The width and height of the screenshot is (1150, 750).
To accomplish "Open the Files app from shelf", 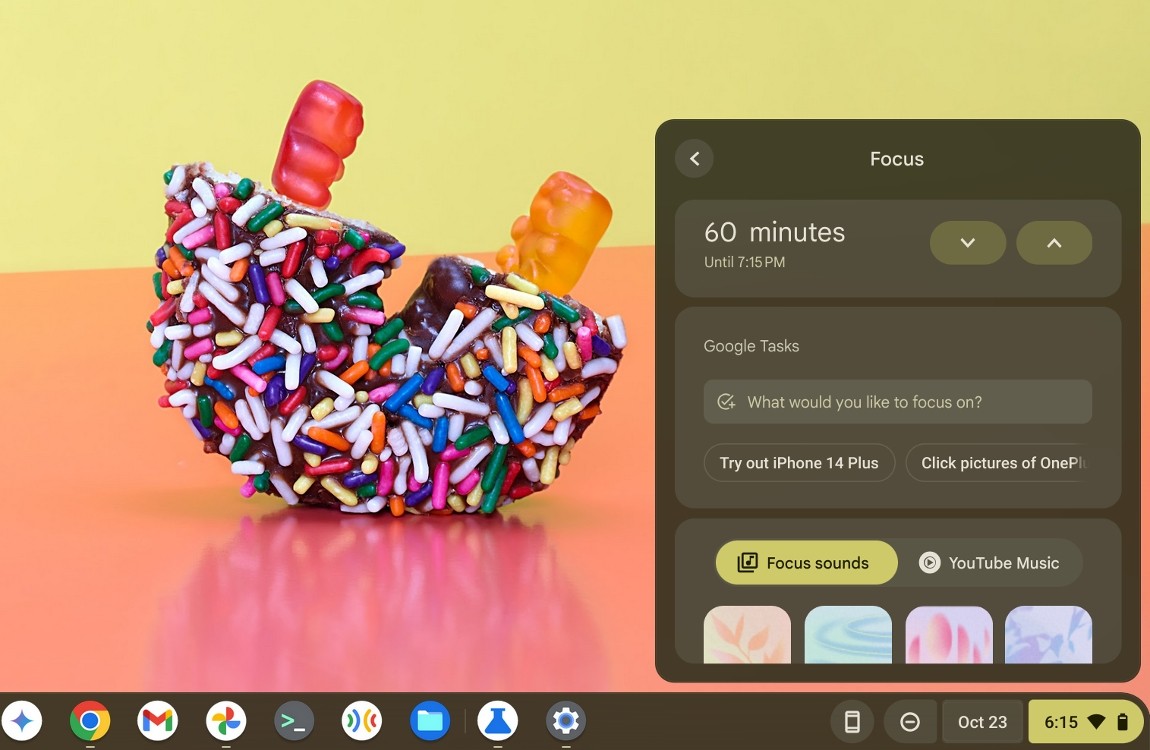I will pyautogui.click(x=430, y=721).
